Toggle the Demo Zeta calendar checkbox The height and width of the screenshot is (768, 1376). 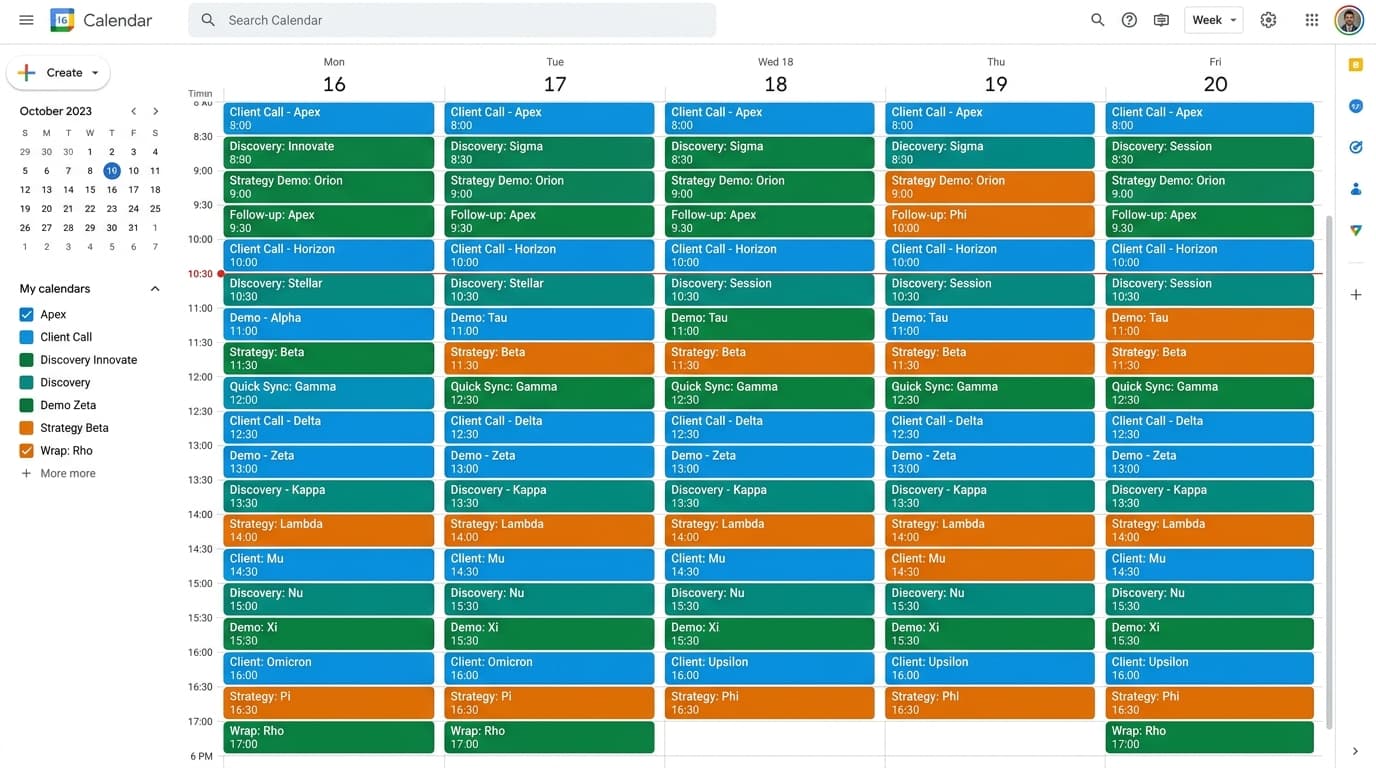click(x=27, y=405)
